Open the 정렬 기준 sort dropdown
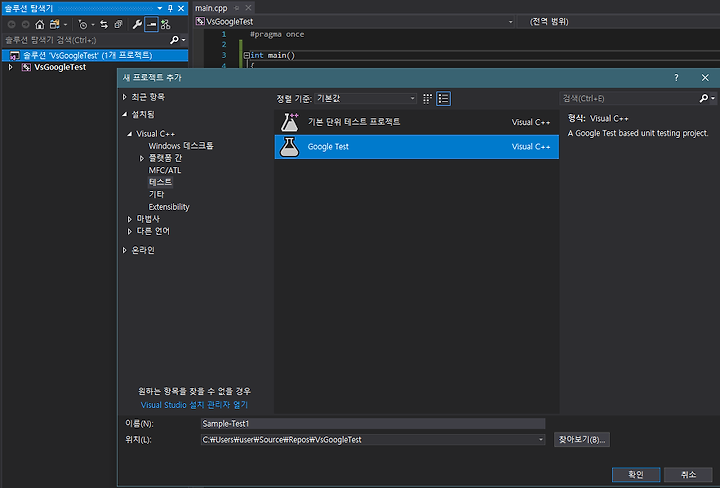 pos(366,98)
